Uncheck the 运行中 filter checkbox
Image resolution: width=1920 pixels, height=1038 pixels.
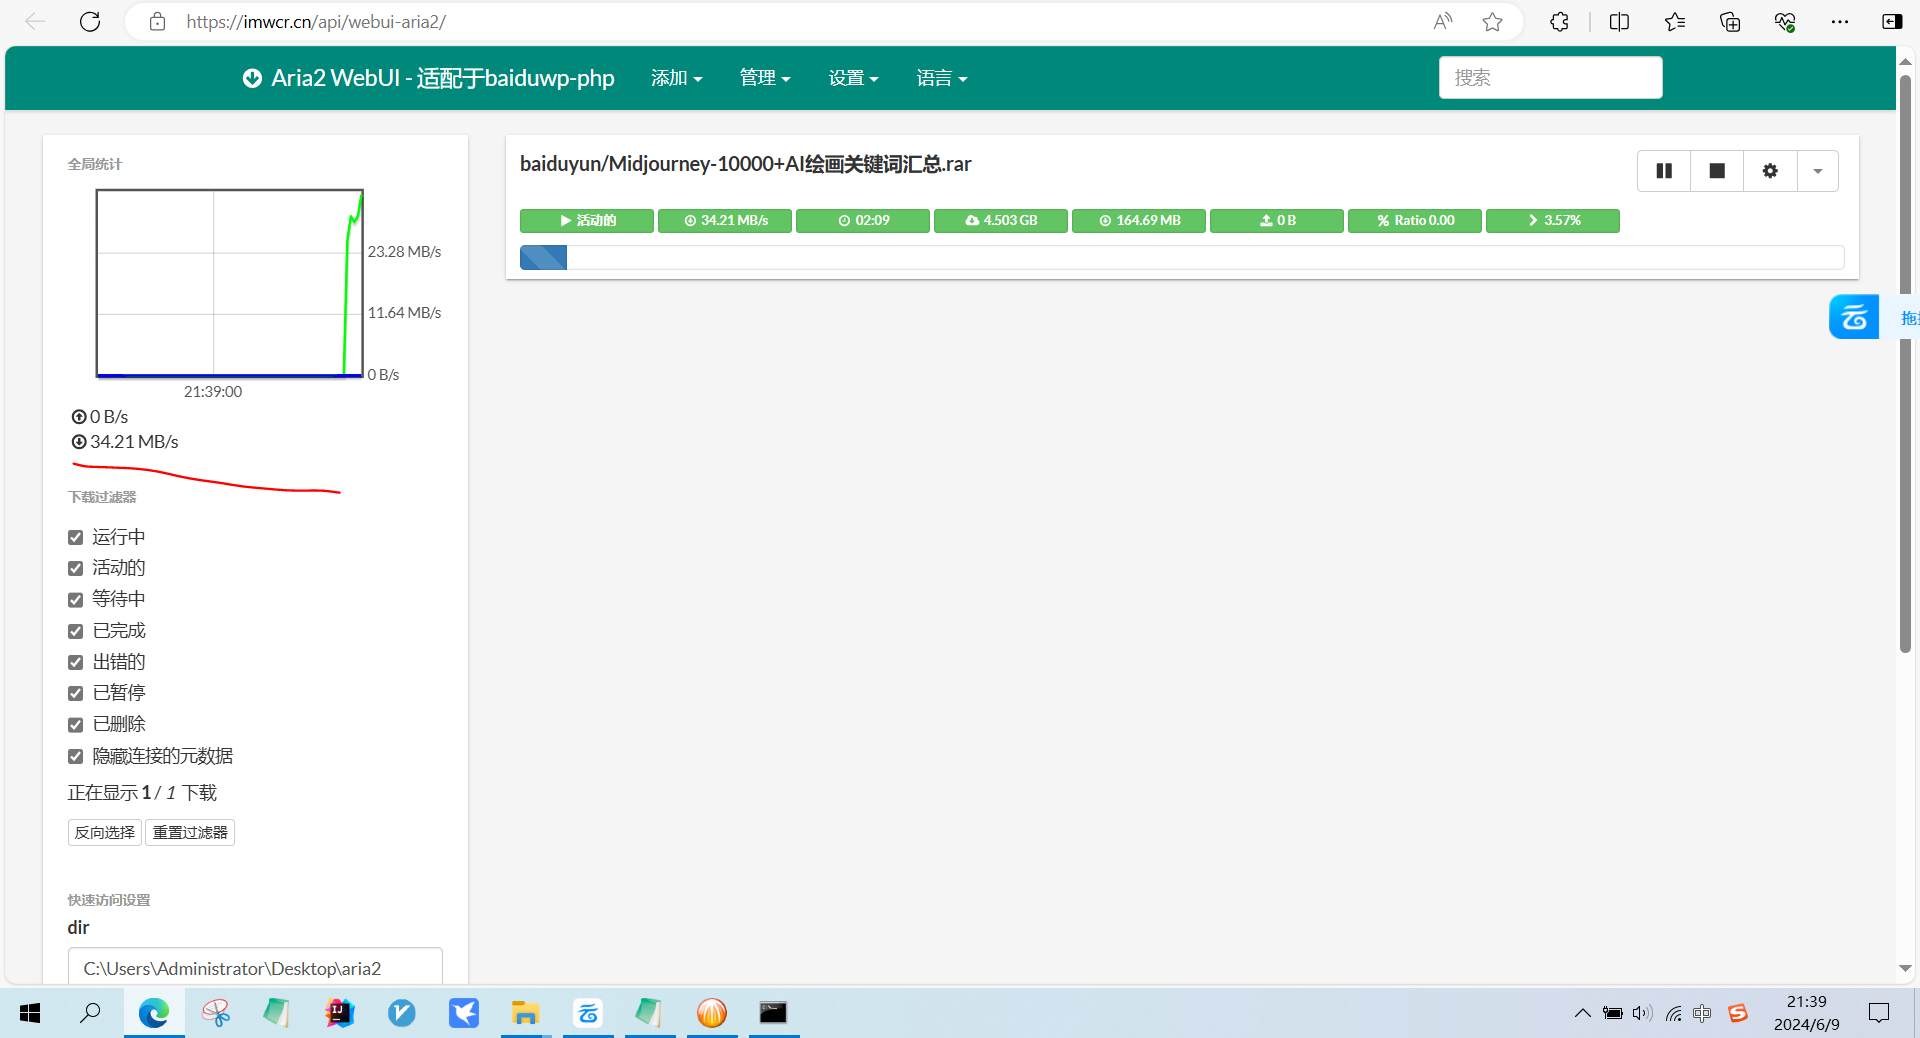pos(76,538)
